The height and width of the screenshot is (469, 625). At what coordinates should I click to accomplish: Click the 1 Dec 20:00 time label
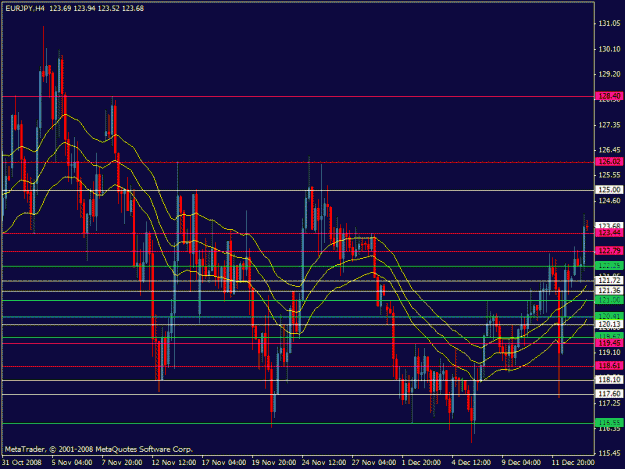point(421,462)
